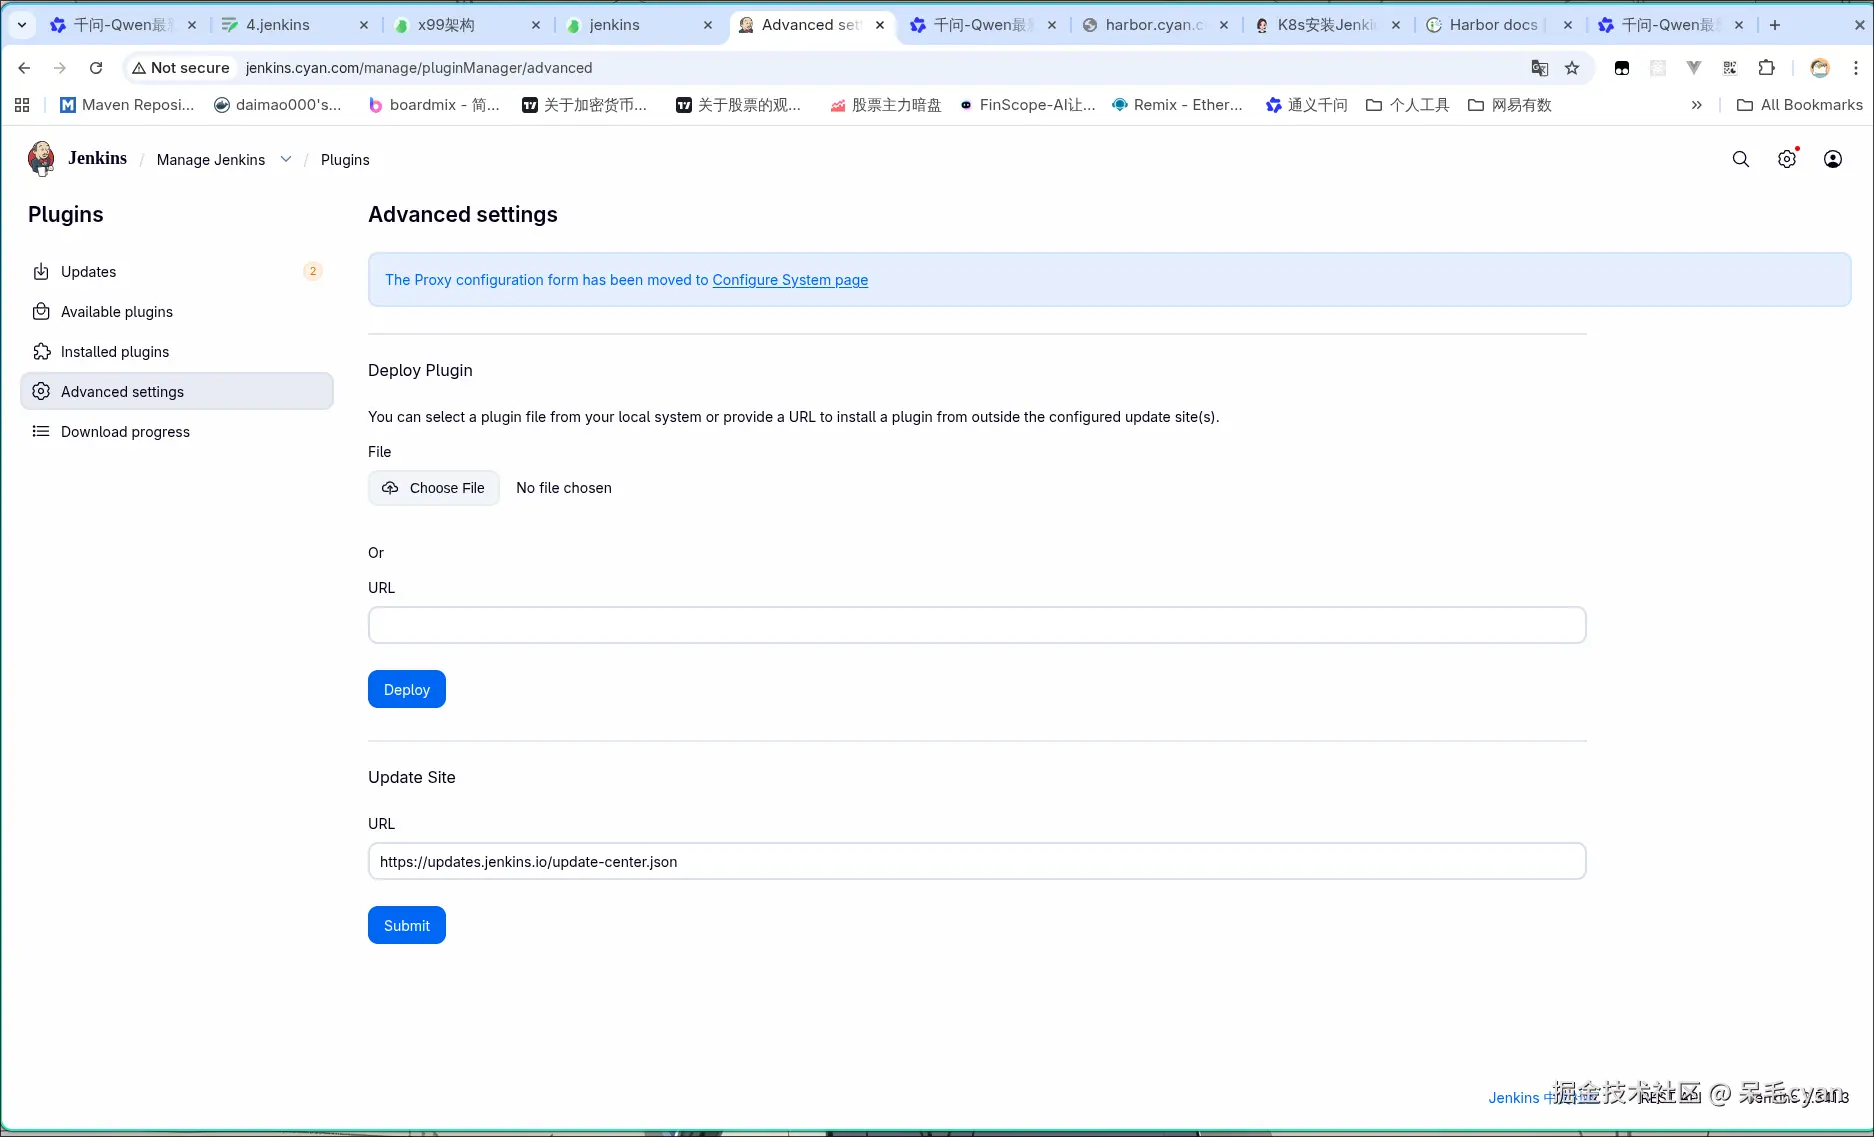Open the 通义千问 bookmark

(1307, 105)
